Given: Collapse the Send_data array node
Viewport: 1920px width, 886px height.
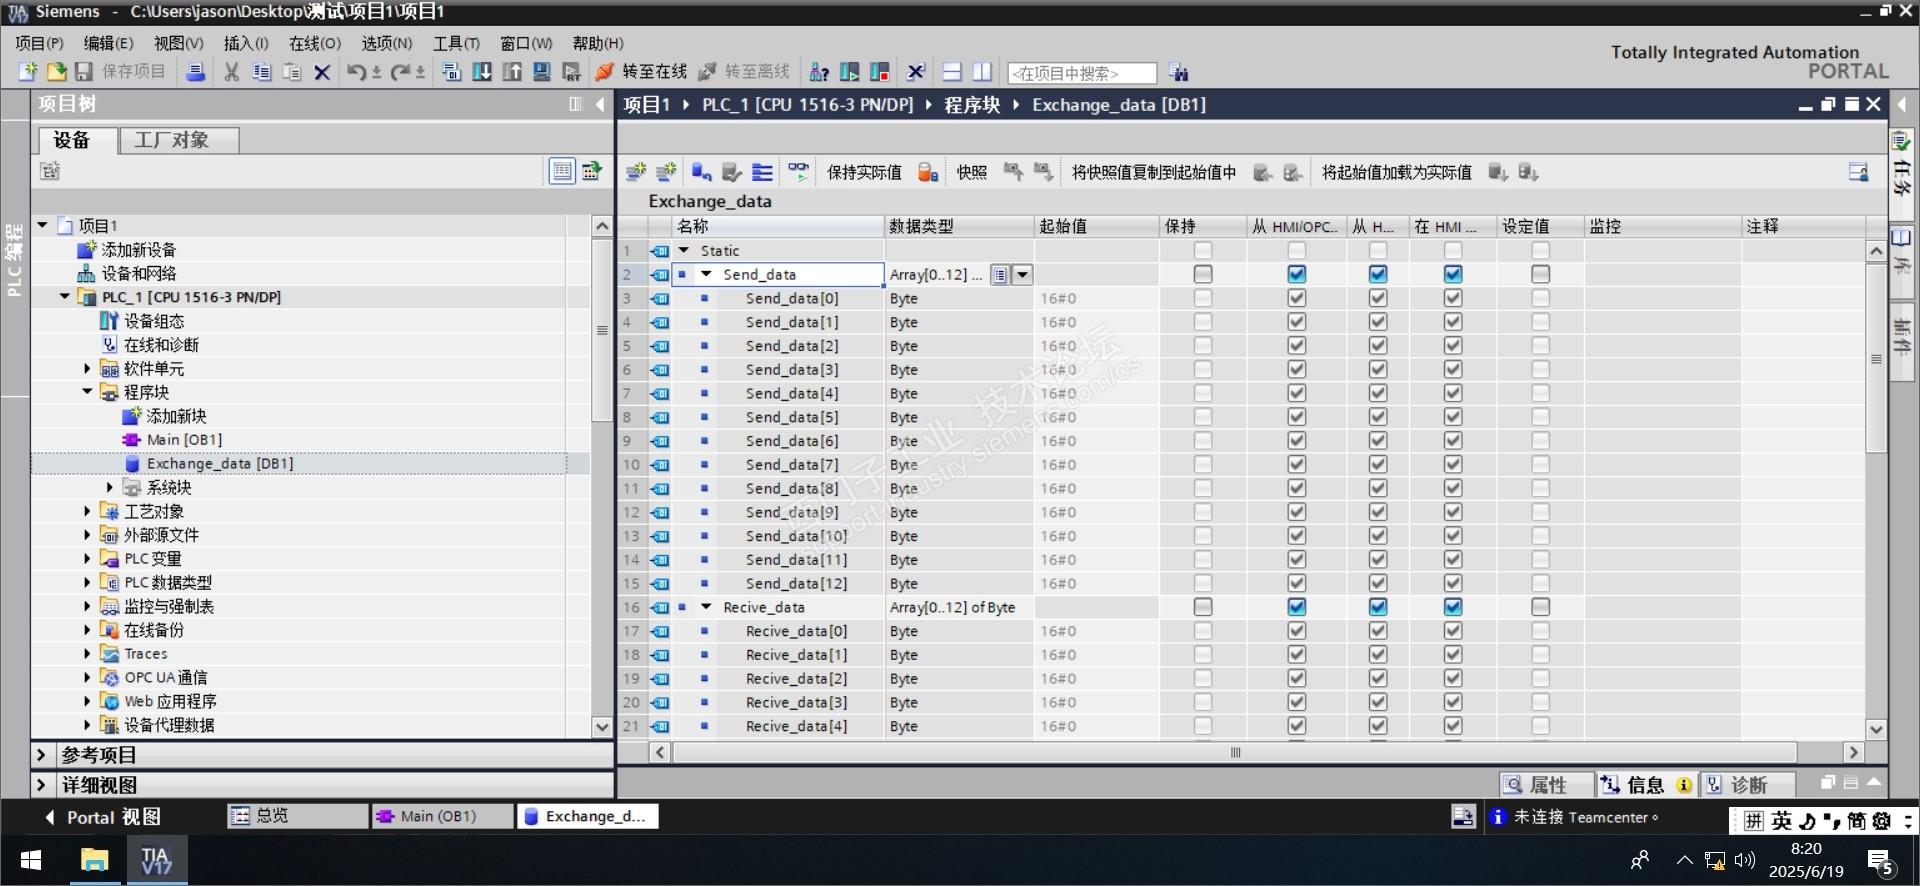Looking at the screenshot, I should point(706,274).
